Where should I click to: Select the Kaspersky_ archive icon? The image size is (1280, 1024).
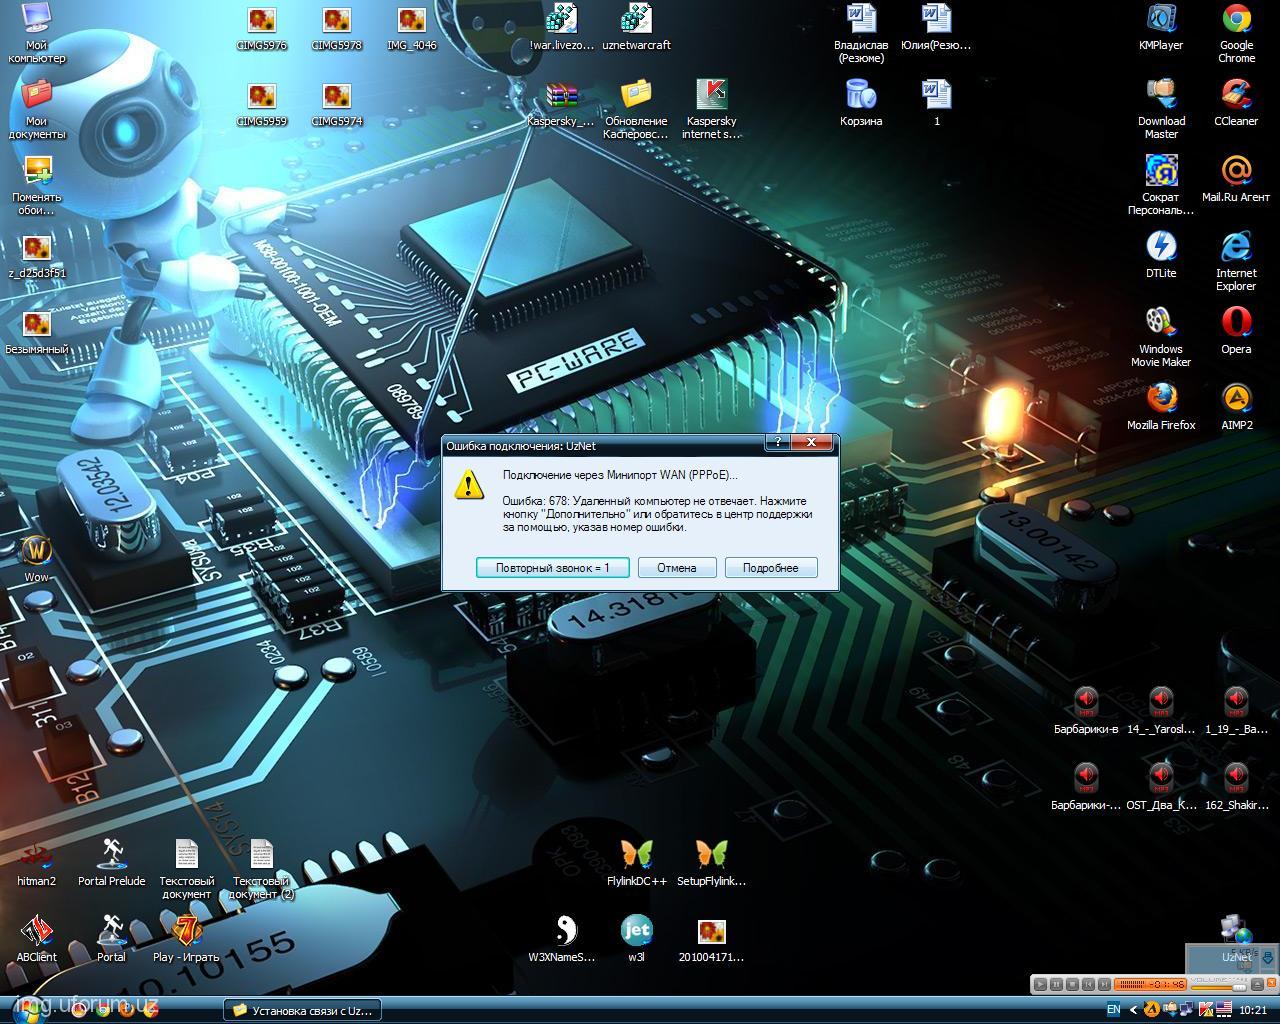pos(562,104)
